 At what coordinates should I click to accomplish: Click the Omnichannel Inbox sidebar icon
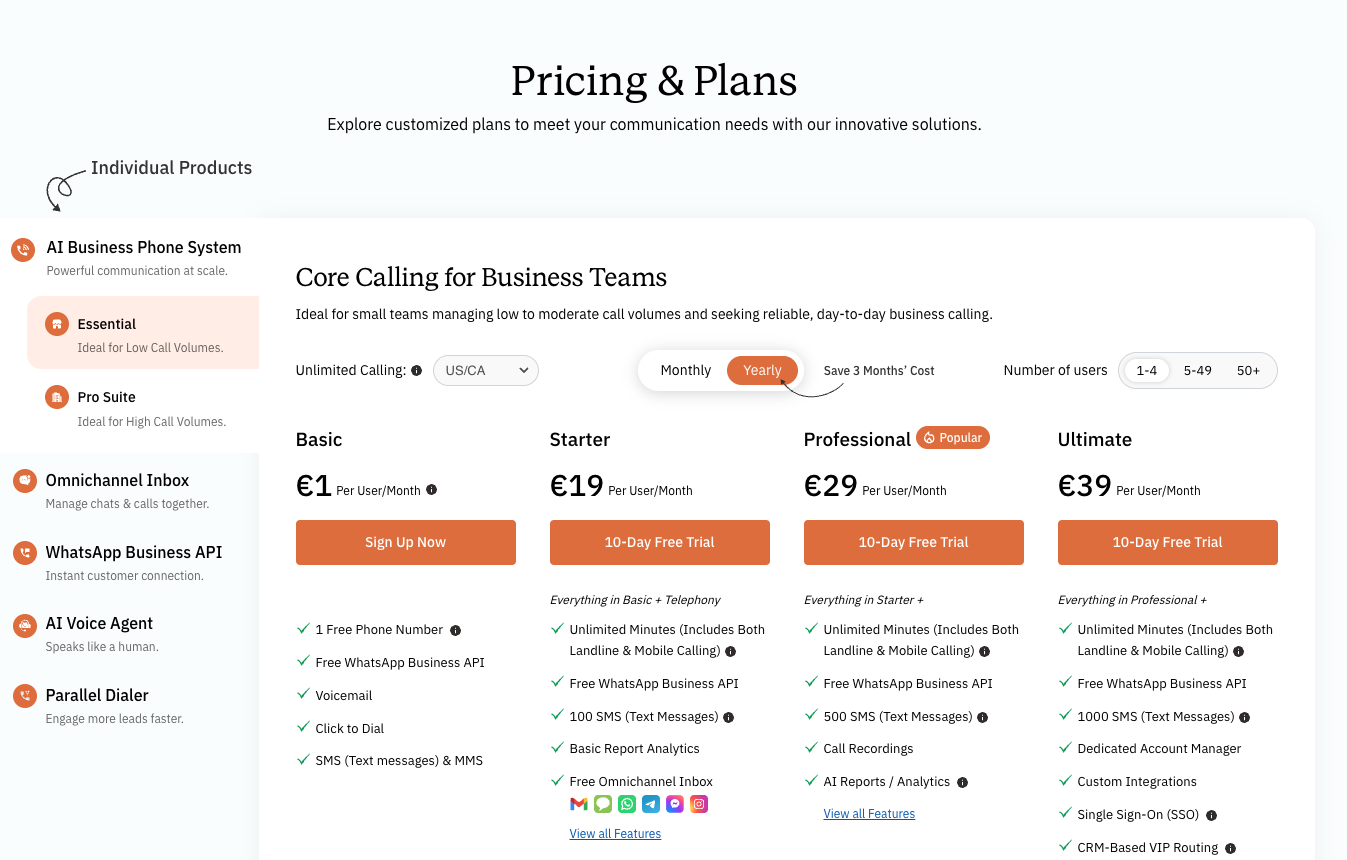tap(24, 482)
